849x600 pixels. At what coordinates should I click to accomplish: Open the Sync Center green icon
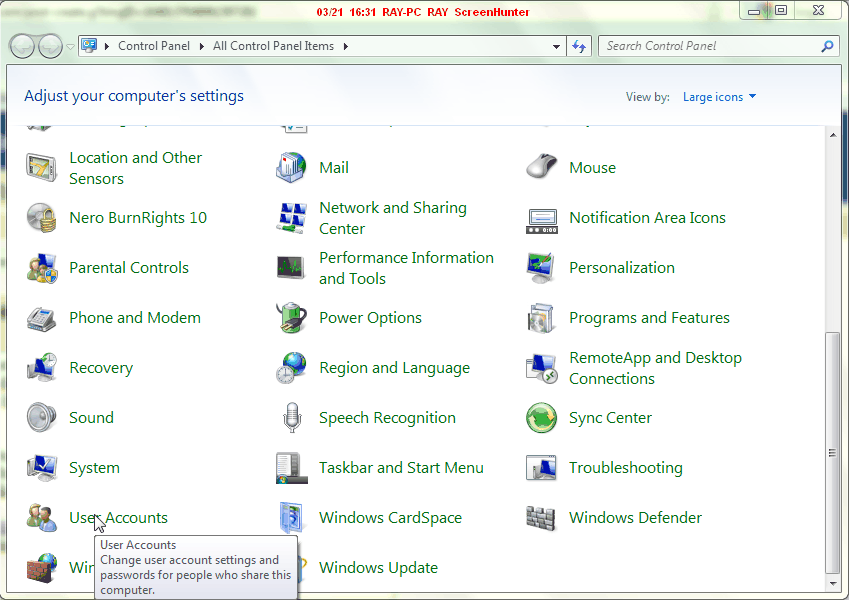tap(541, 418)
